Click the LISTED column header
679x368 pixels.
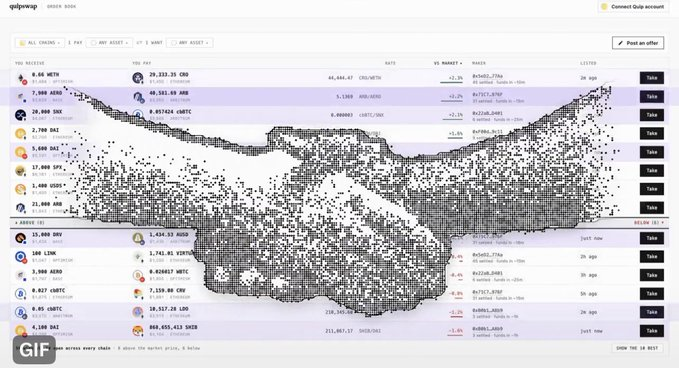click(x=588, y=63)
